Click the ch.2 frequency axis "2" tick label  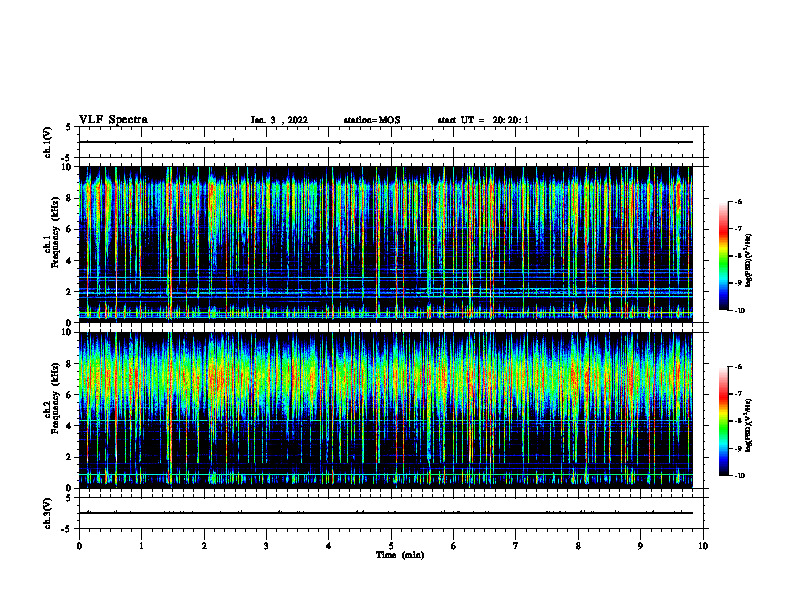tap(69, 457)
